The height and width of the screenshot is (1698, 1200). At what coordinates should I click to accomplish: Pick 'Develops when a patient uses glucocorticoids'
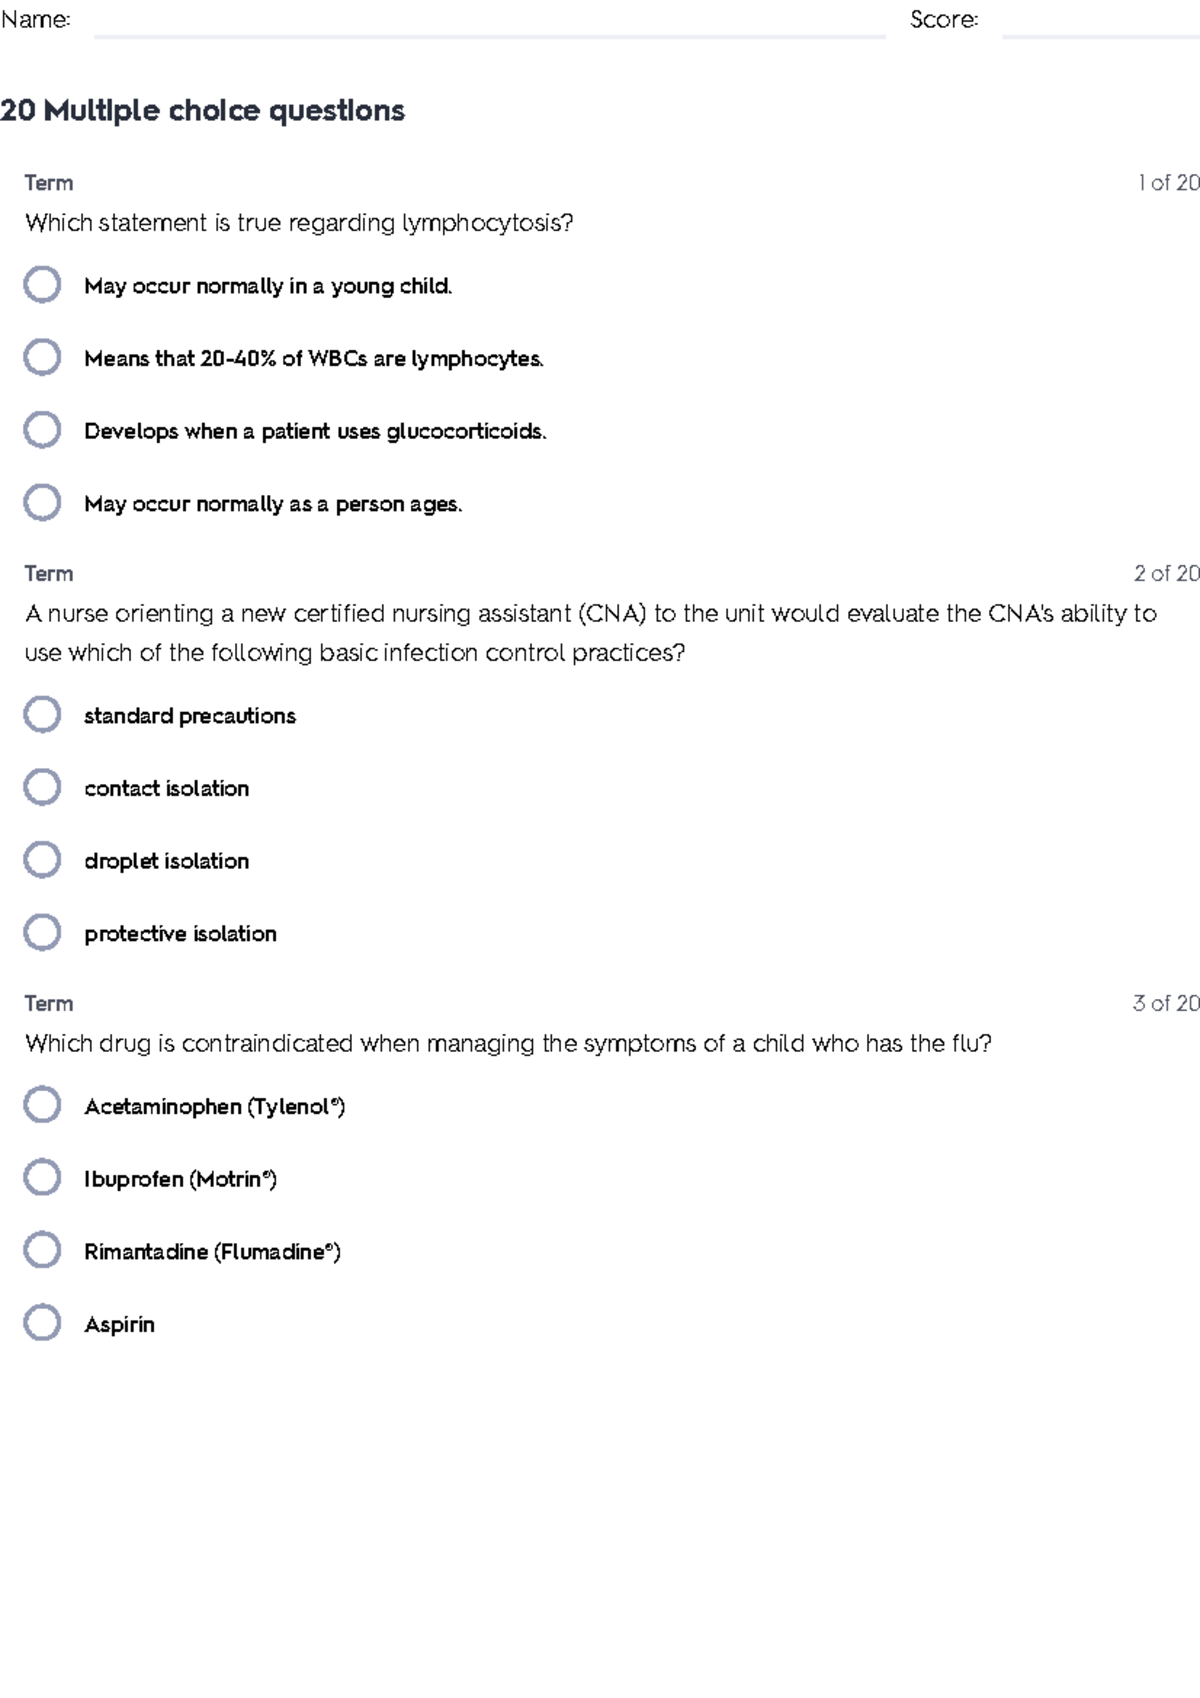point(42,430)
